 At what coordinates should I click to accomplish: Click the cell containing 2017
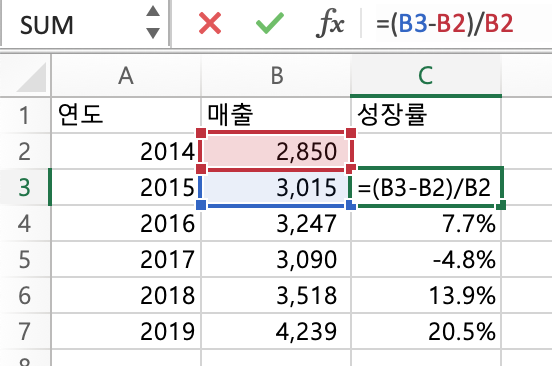(126, 259)
